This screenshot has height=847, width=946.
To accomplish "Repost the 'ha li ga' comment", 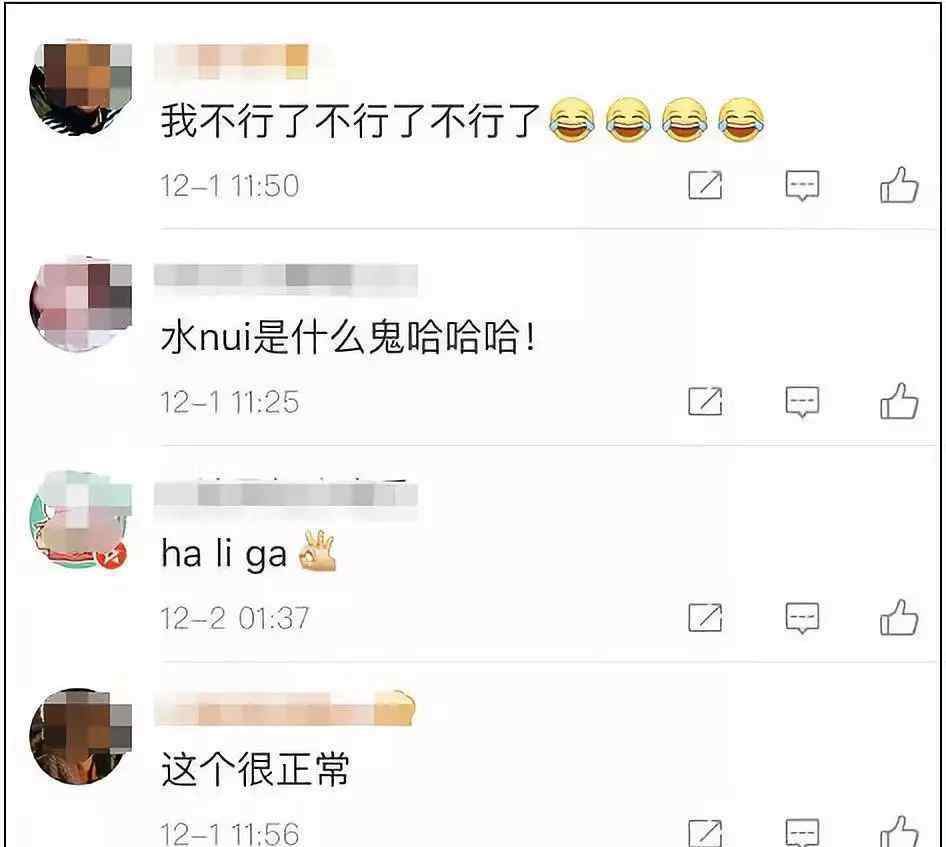I will click(x=705, y=617).
